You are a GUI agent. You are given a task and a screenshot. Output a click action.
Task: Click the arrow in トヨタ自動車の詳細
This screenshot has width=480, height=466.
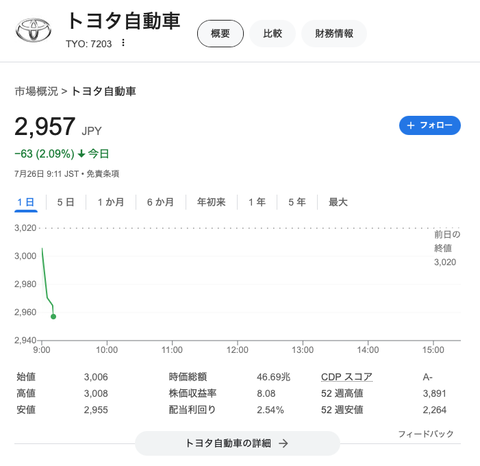coord(283,443)
